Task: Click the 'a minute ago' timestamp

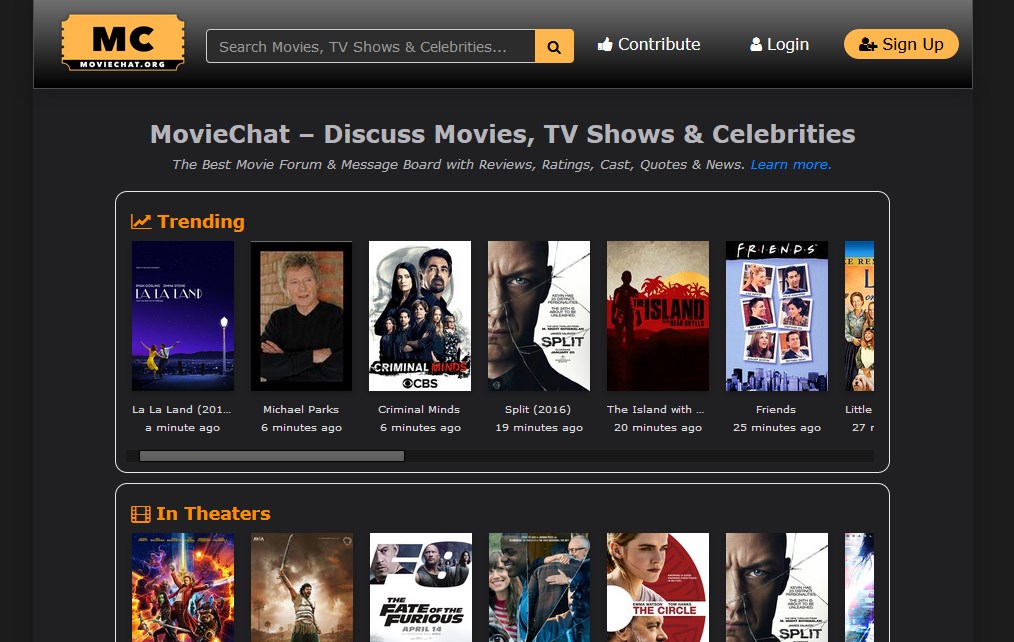Action: point(182,427)
